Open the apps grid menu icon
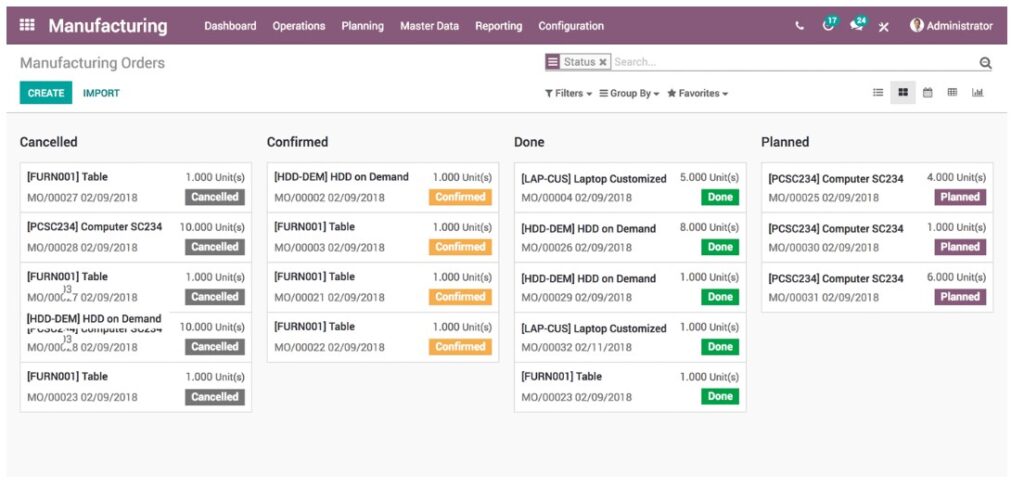 pos(27,25)
